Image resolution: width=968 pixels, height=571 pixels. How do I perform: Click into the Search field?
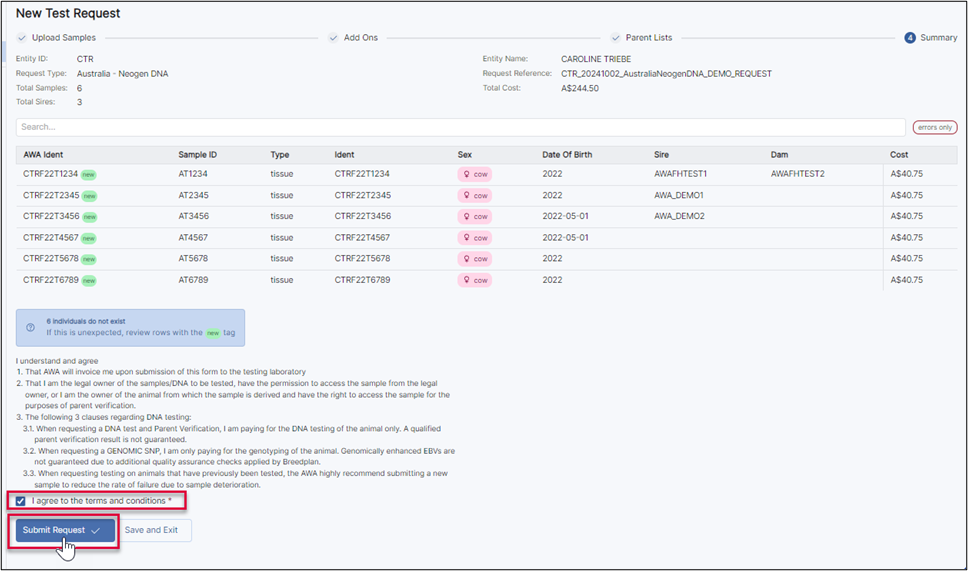(x=461, y=127)
